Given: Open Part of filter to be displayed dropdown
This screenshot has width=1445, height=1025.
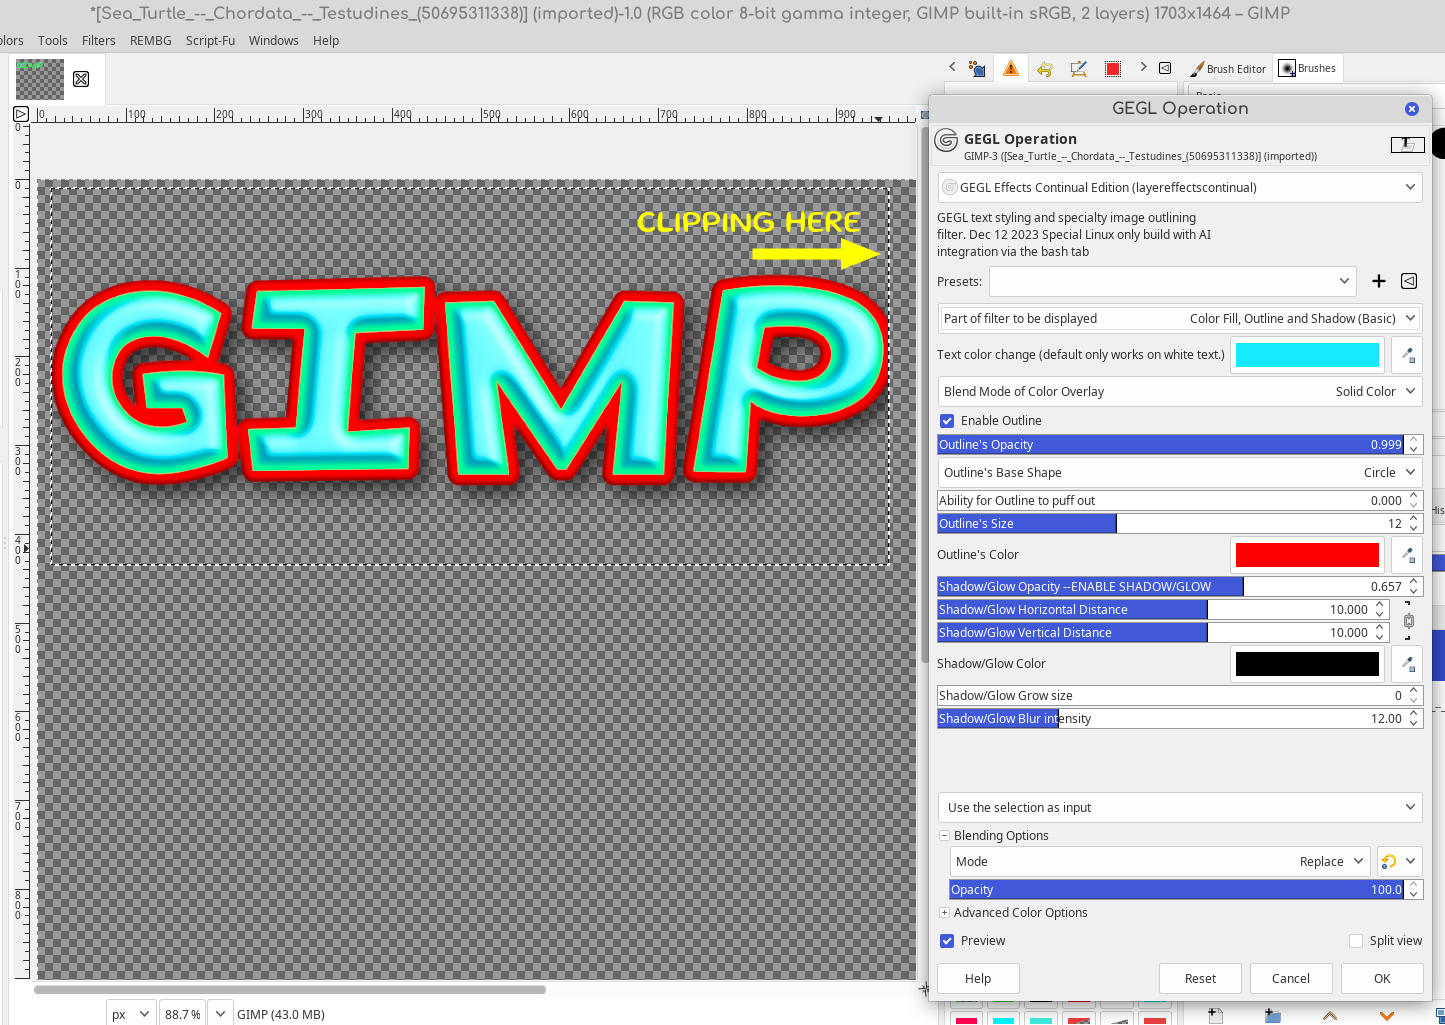Looking at the screenshot, I should 1180,319.
